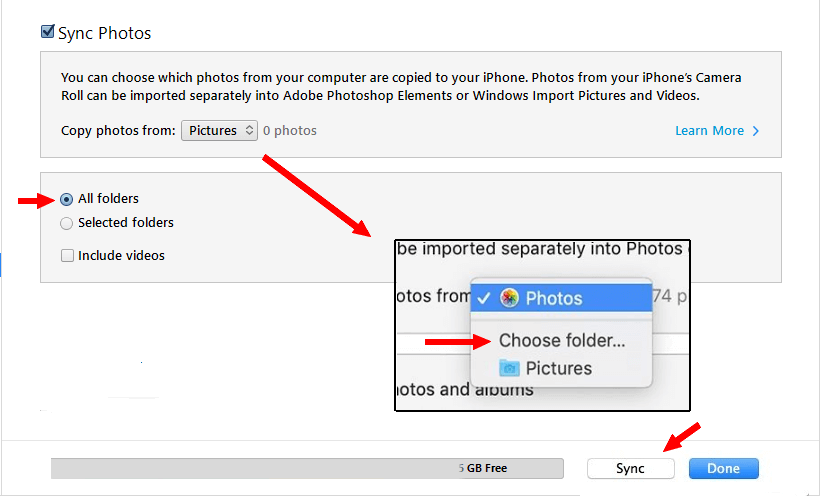Click the blue Pictures folder icon
The height and width of the screenshot is (496, 820).
point(509,368)
